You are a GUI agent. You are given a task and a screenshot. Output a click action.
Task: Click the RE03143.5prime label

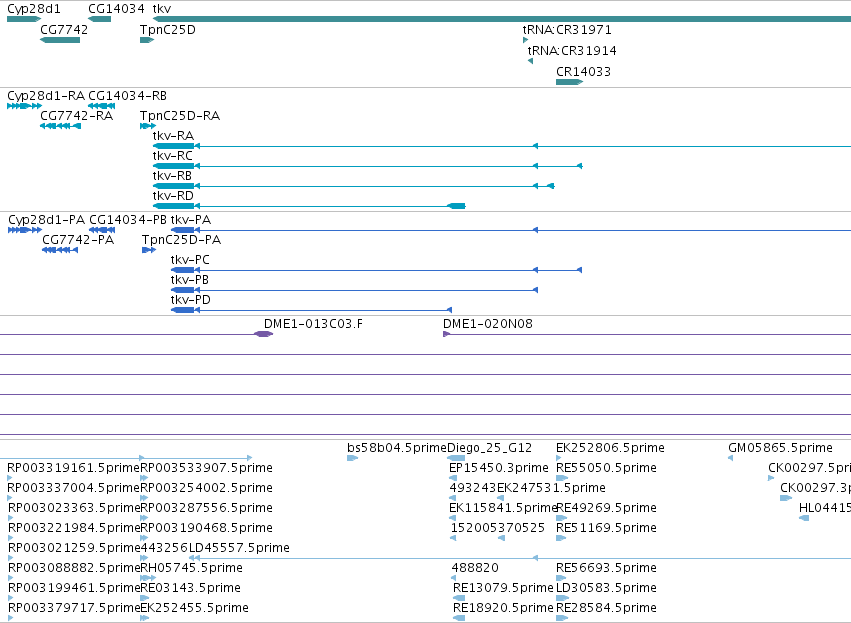190,588
